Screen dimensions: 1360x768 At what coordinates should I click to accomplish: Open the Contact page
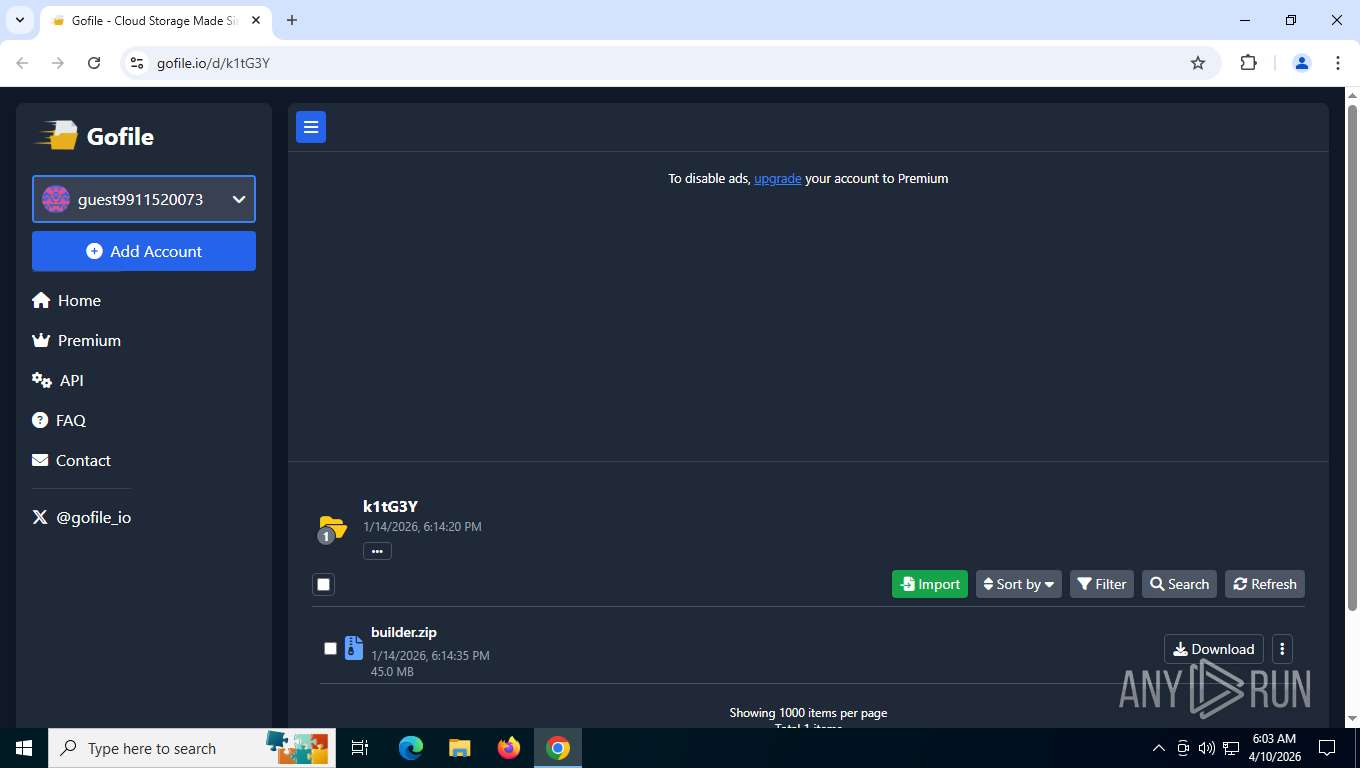(72, 460)
